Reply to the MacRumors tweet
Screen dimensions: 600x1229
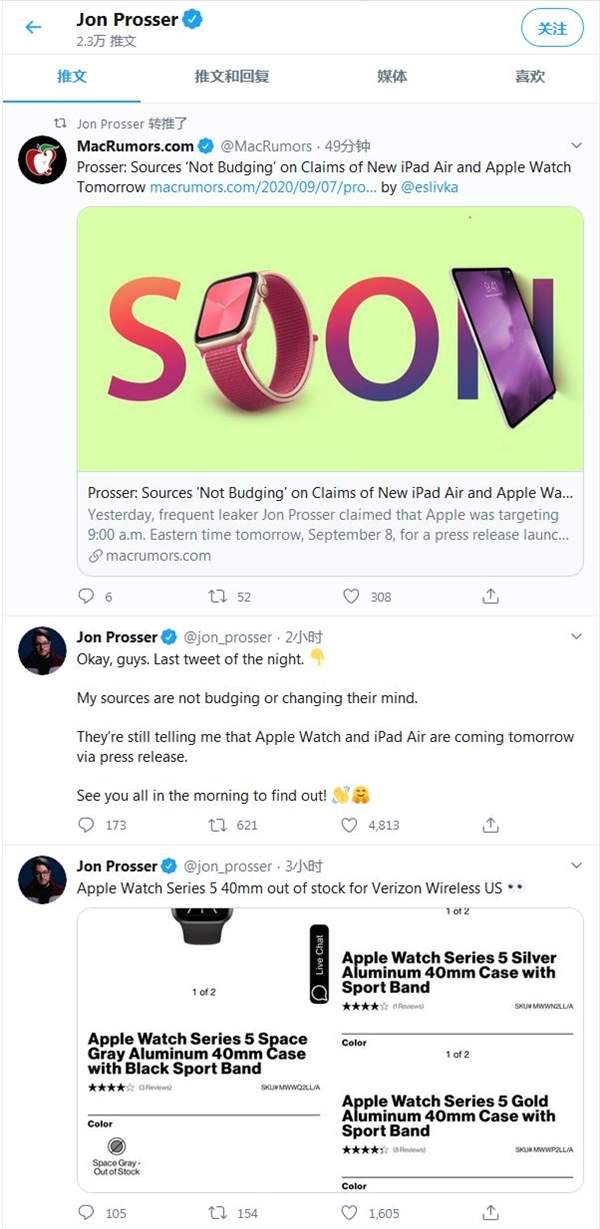86,596
